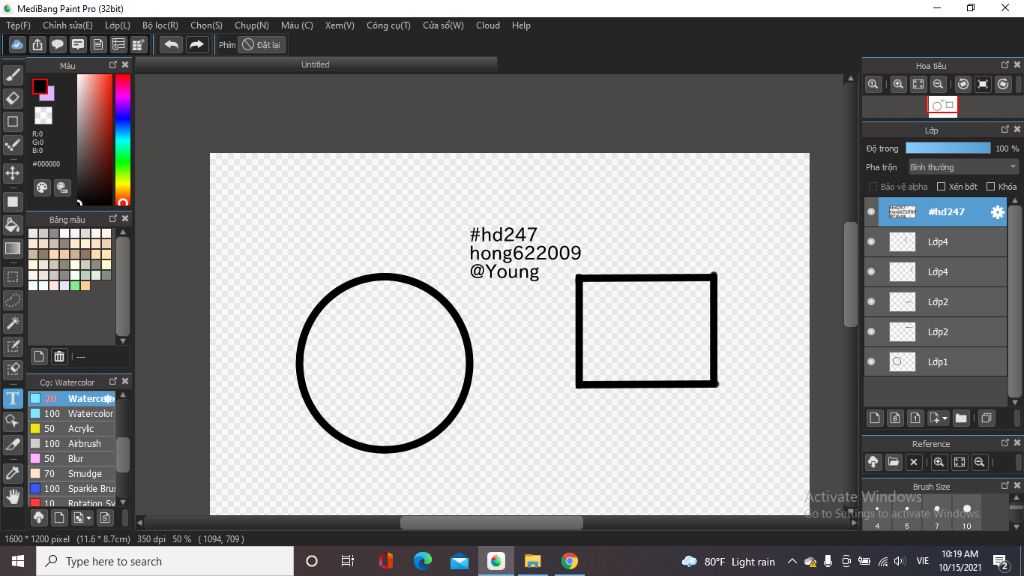Undock the Bảng màu palette panel
The image size is (1024, 576).
(x=113, y=219)
